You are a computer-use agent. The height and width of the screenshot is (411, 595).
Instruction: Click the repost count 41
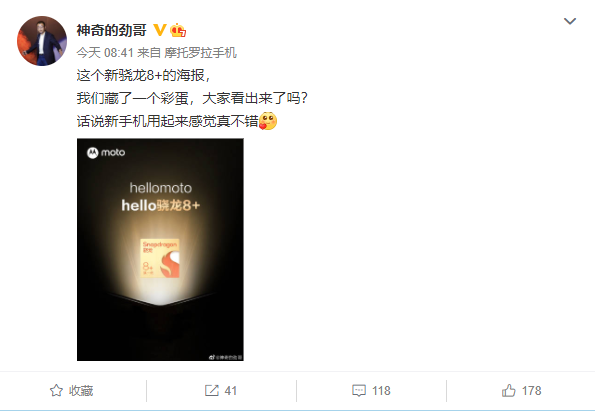point(231,391)
